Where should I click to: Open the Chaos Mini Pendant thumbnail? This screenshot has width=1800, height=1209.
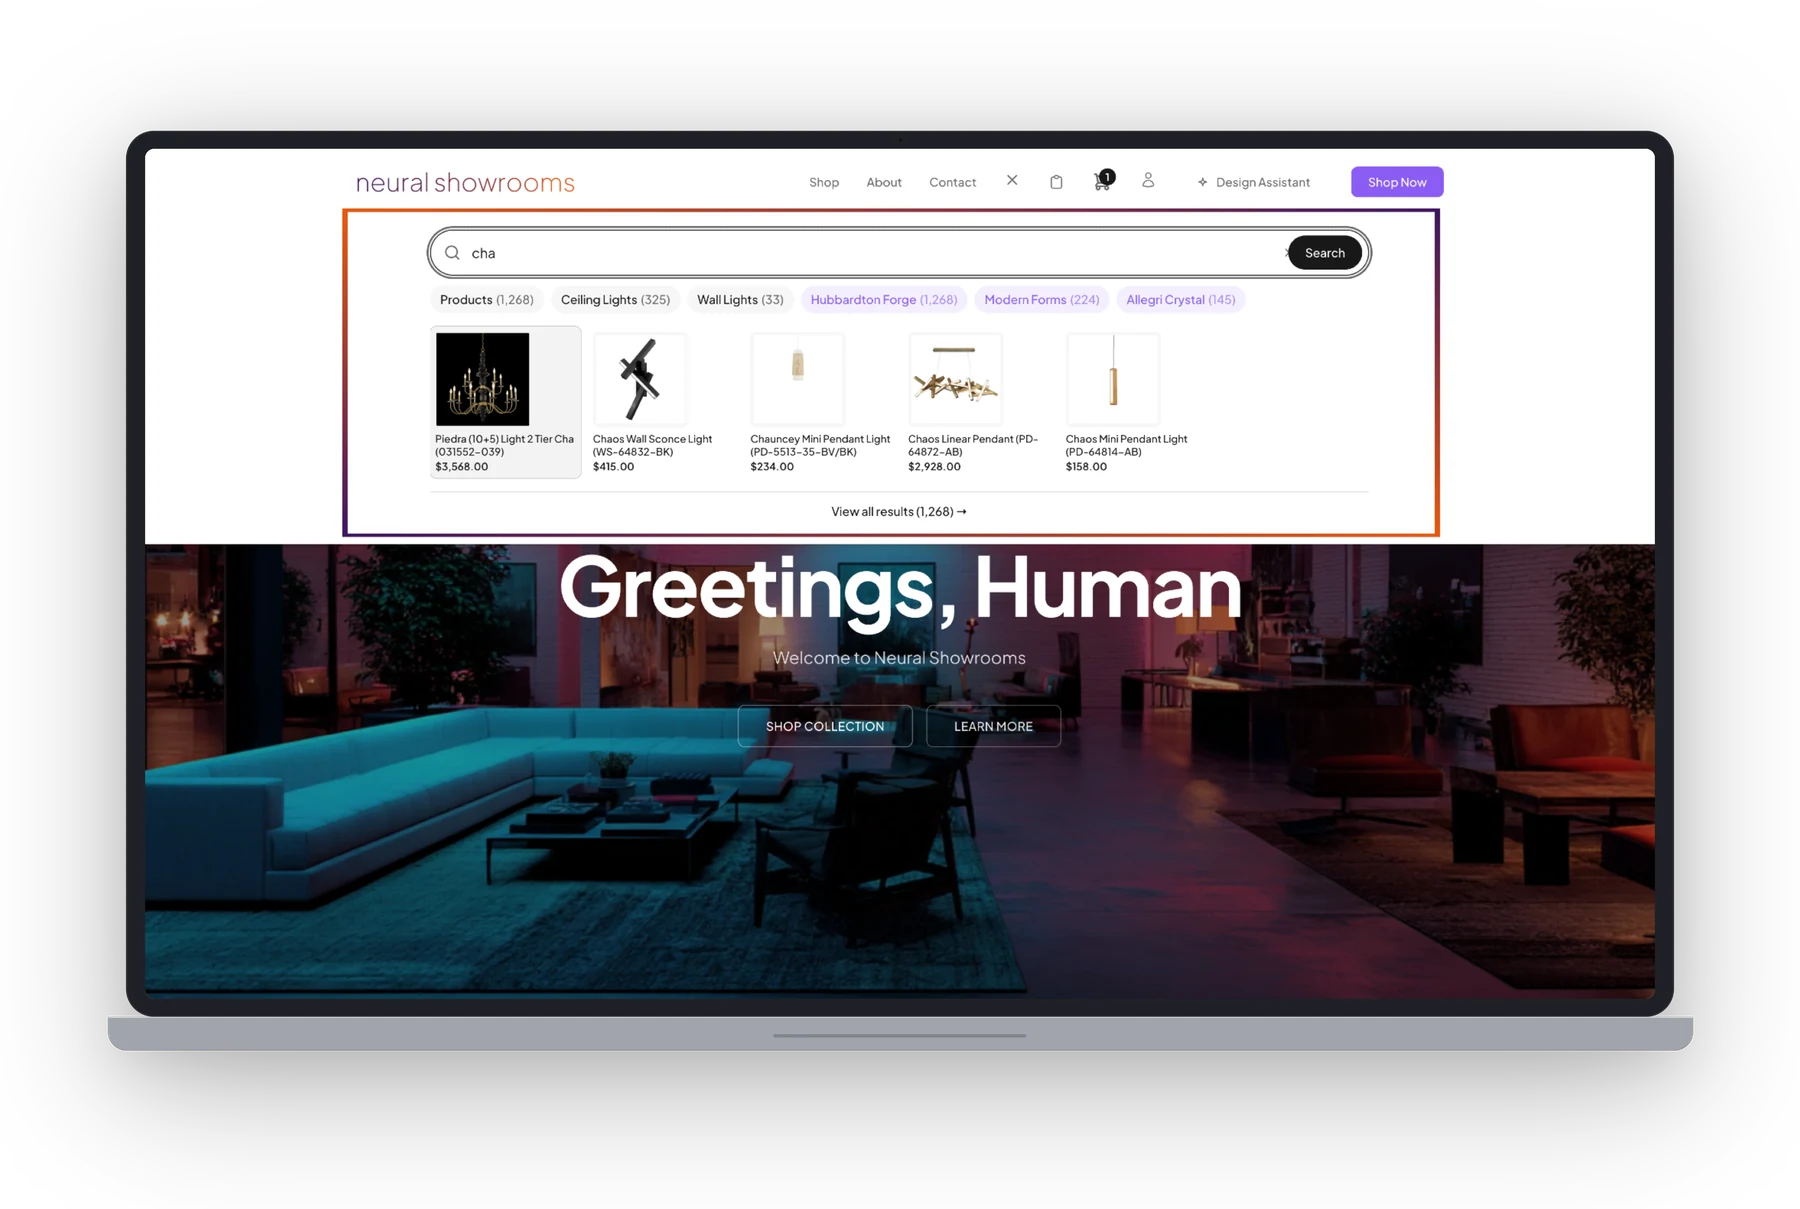pos(1113,379)
